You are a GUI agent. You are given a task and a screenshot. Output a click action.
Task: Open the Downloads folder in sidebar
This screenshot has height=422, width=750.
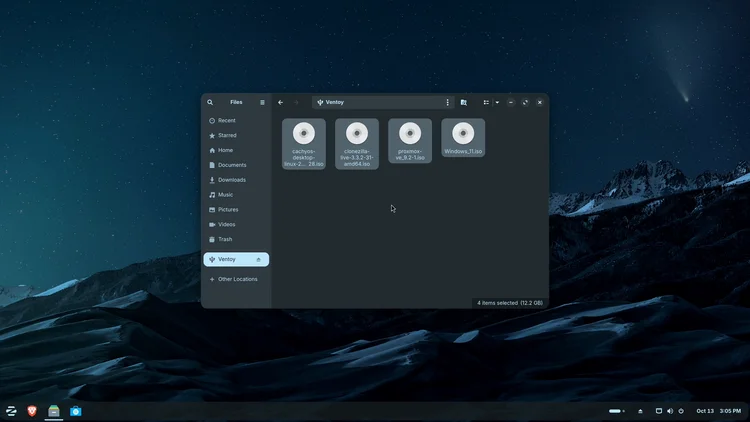pos(236,180)
